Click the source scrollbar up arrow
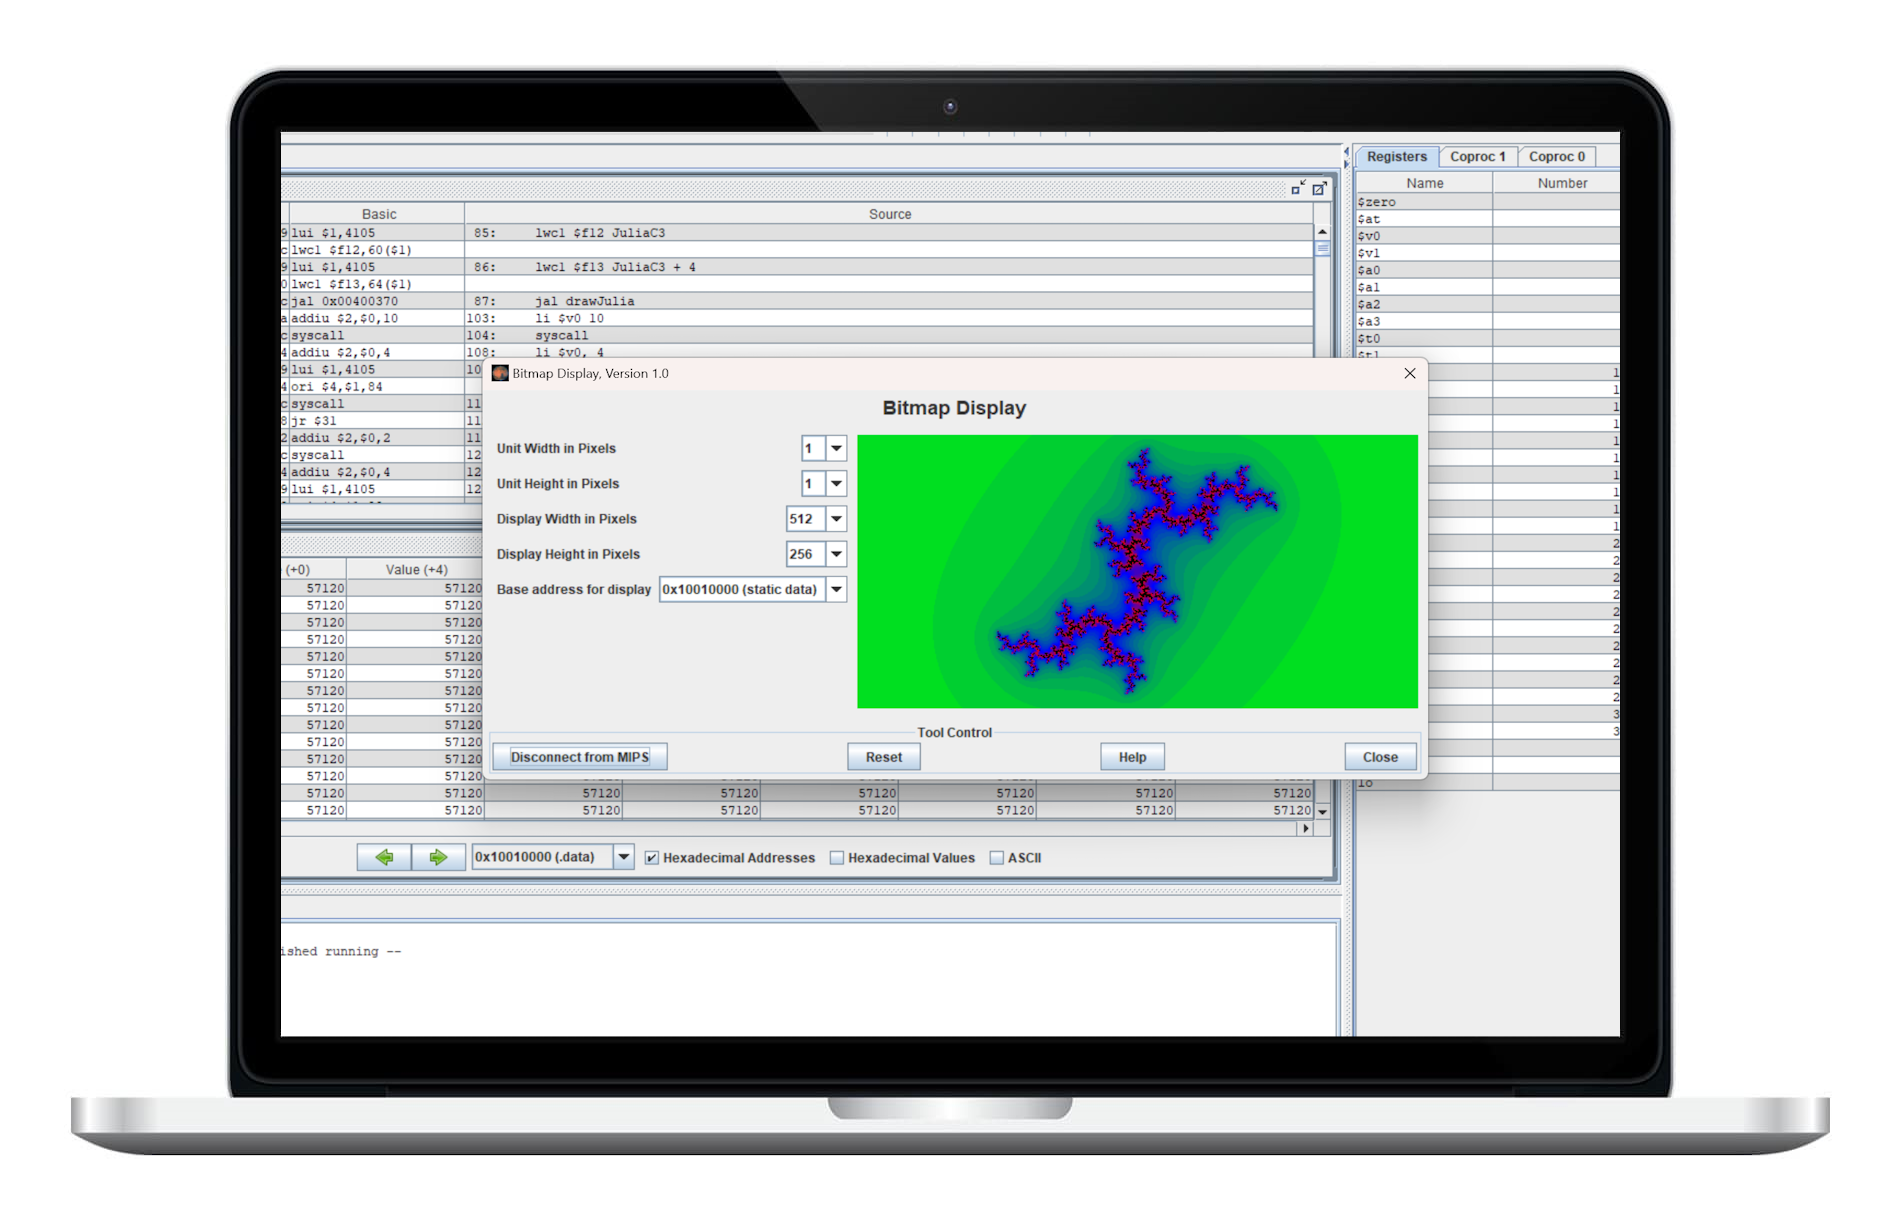Viewport: 1895px width, 1231px height. 1322,232
